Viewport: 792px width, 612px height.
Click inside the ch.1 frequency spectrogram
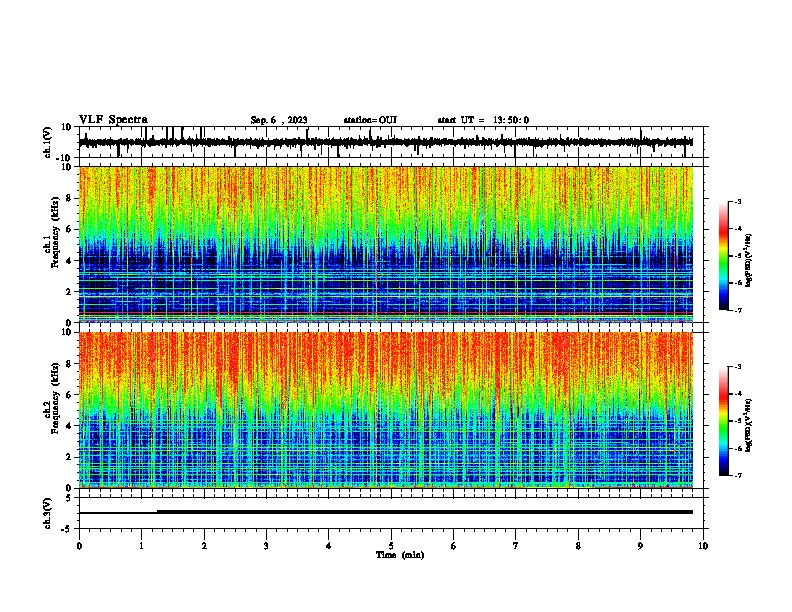pos(385,244)
